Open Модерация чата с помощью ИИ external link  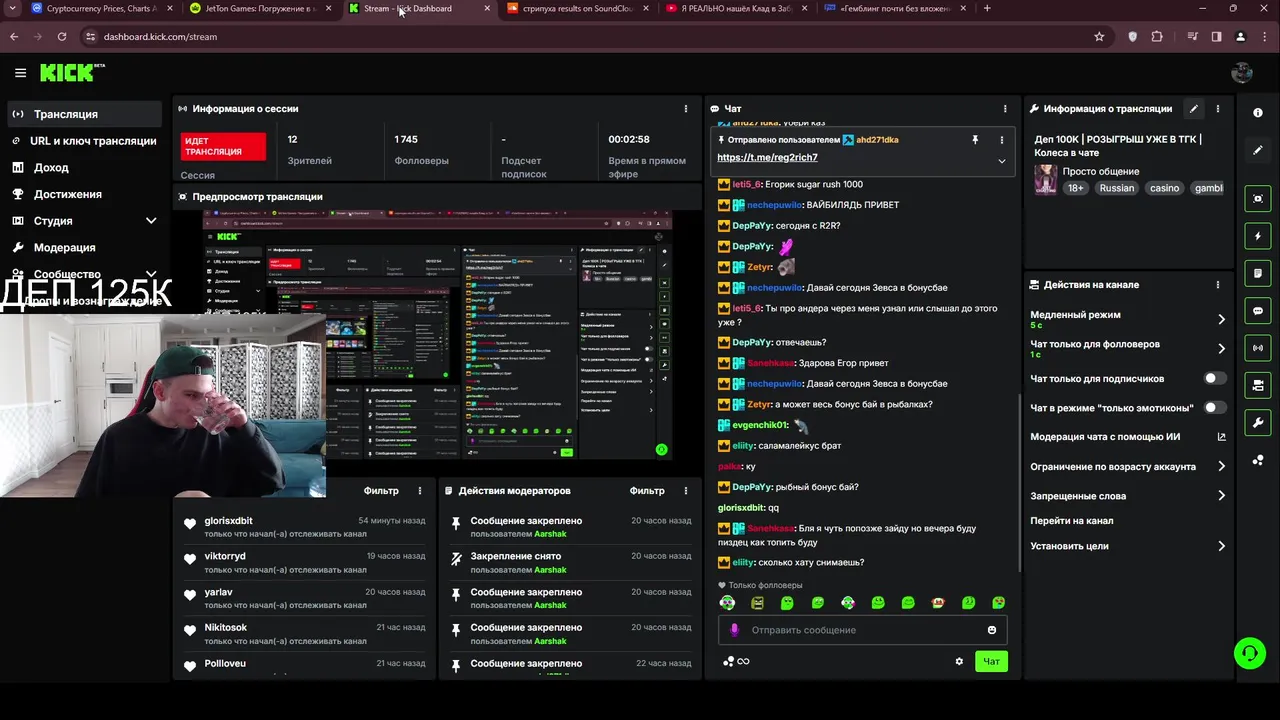[1221, 437]
